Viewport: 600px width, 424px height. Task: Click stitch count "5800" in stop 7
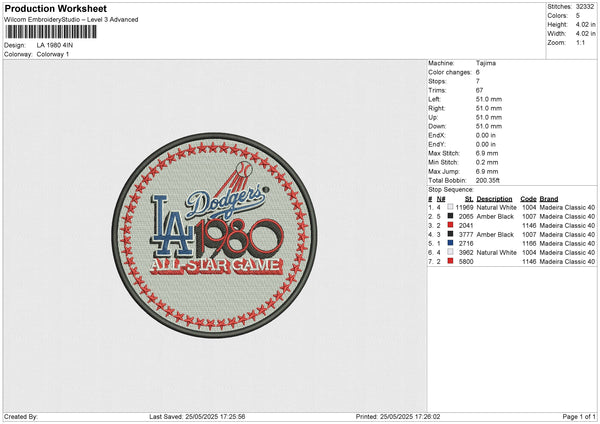pyautogui.click(x=466, y=261)
